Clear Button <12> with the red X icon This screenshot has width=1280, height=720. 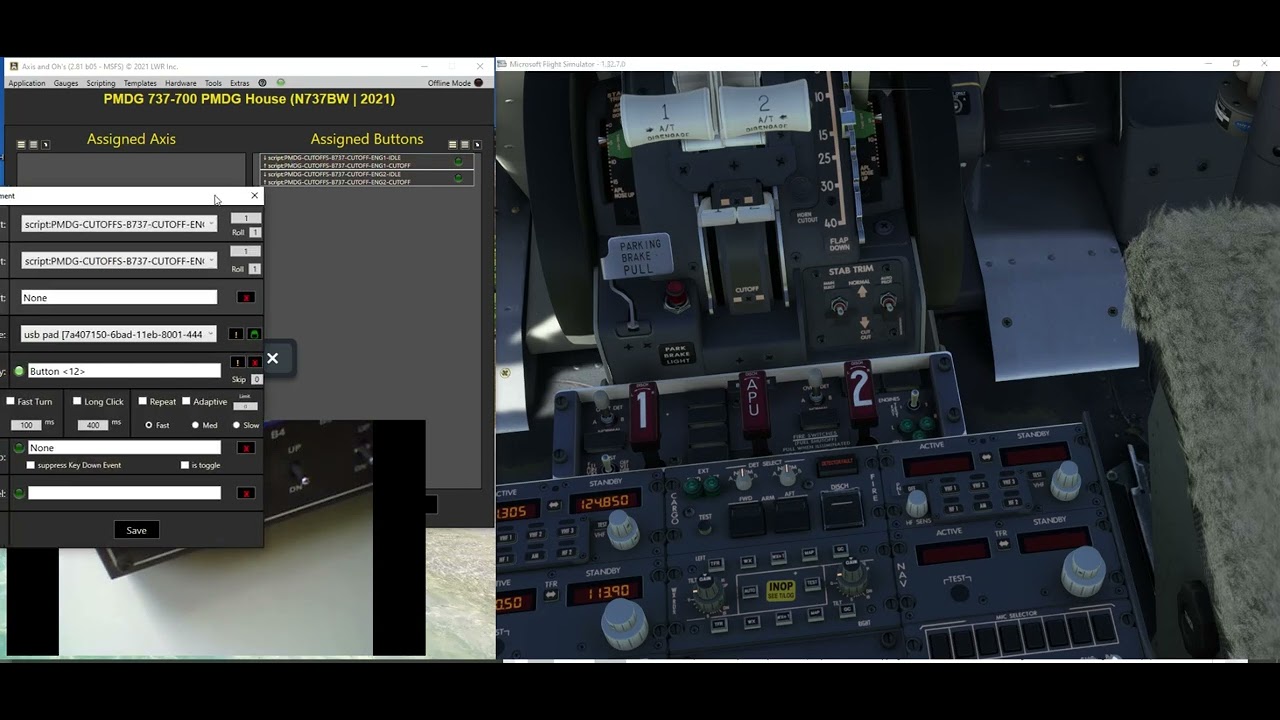[254, 362]
